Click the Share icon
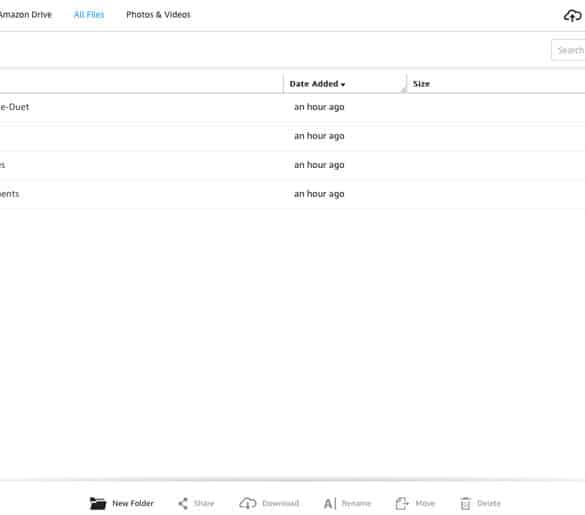The image size is (585, 515). click(x=183, y=503)
